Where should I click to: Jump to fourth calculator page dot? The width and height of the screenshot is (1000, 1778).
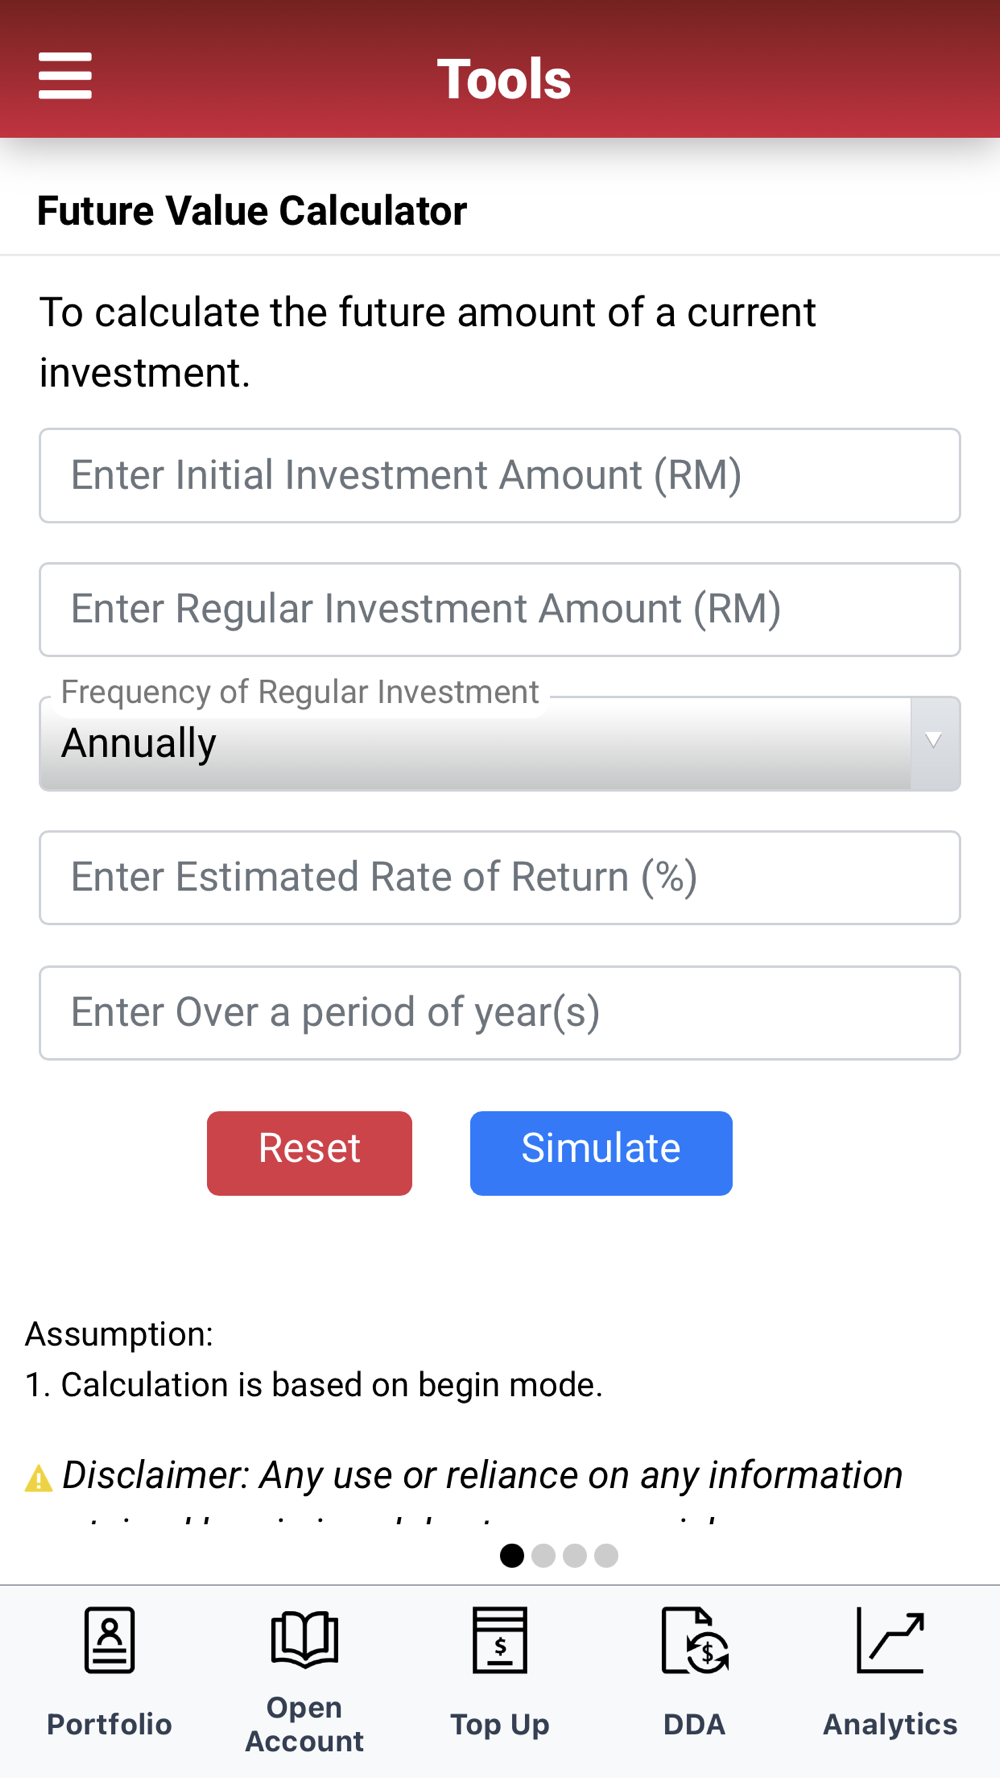606,1556
